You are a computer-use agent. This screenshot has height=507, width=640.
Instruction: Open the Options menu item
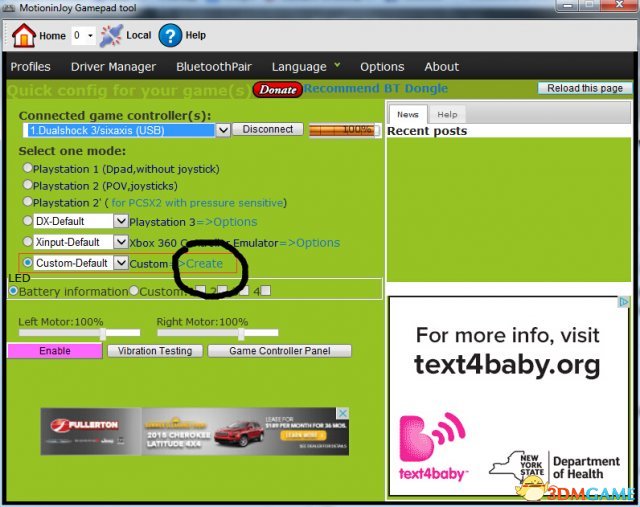pyautogui.click(x=382, y=67)
